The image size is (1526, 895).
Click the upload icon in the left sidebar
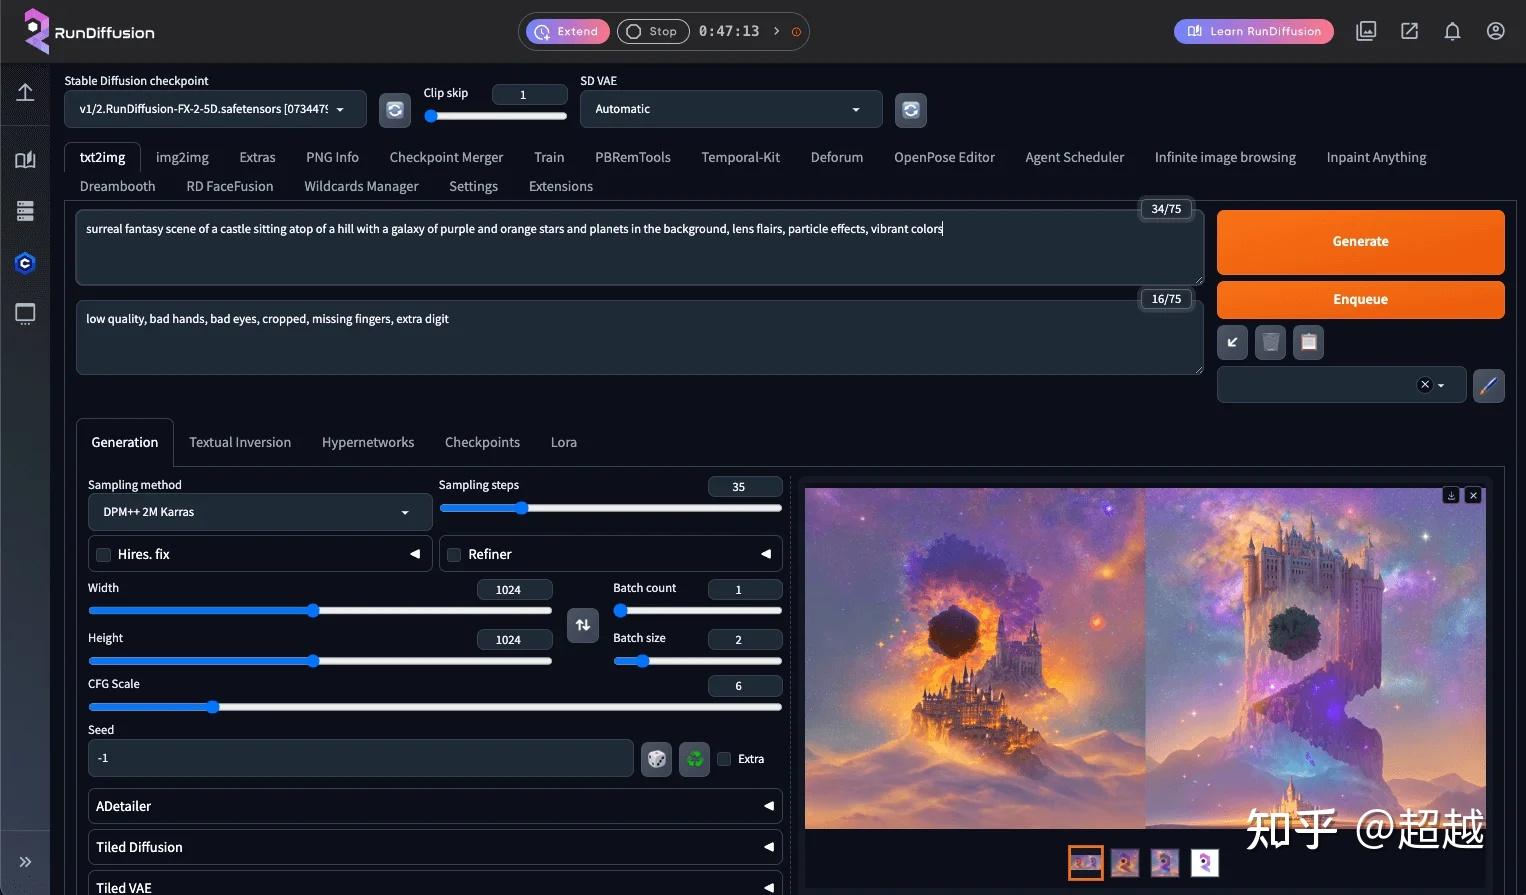click(x=25, y=93)
